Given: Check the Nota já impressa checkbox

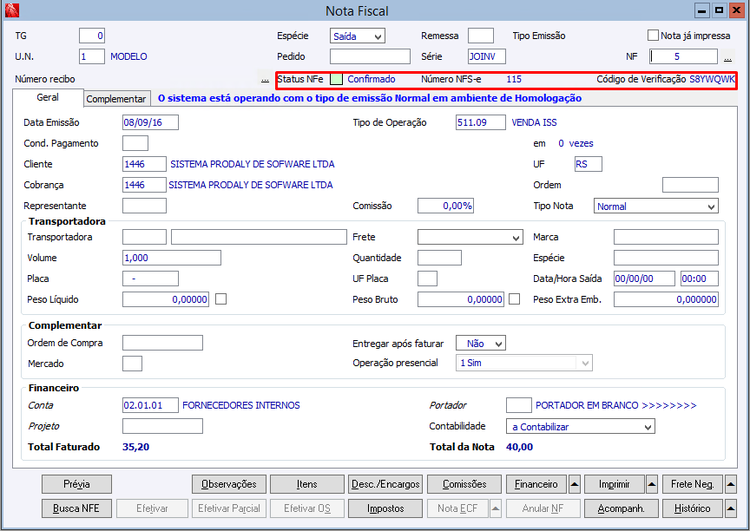Looking at the screenshot, I should coord(653,36).
